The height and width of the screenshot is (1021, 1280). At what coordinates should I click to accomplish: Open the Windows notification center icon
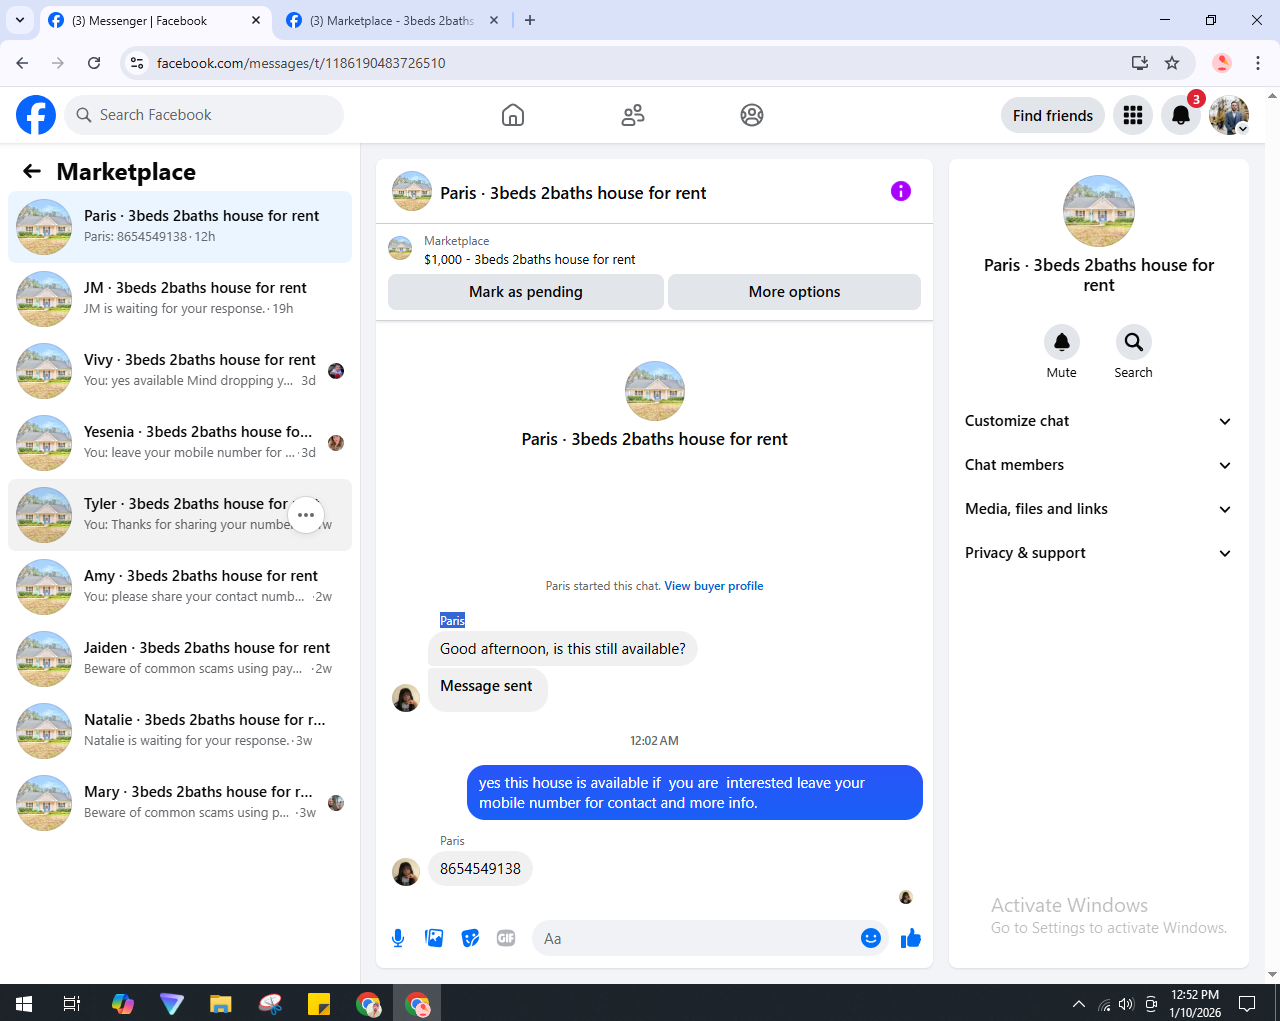pyautogui.click(x=1247, y=1003)
